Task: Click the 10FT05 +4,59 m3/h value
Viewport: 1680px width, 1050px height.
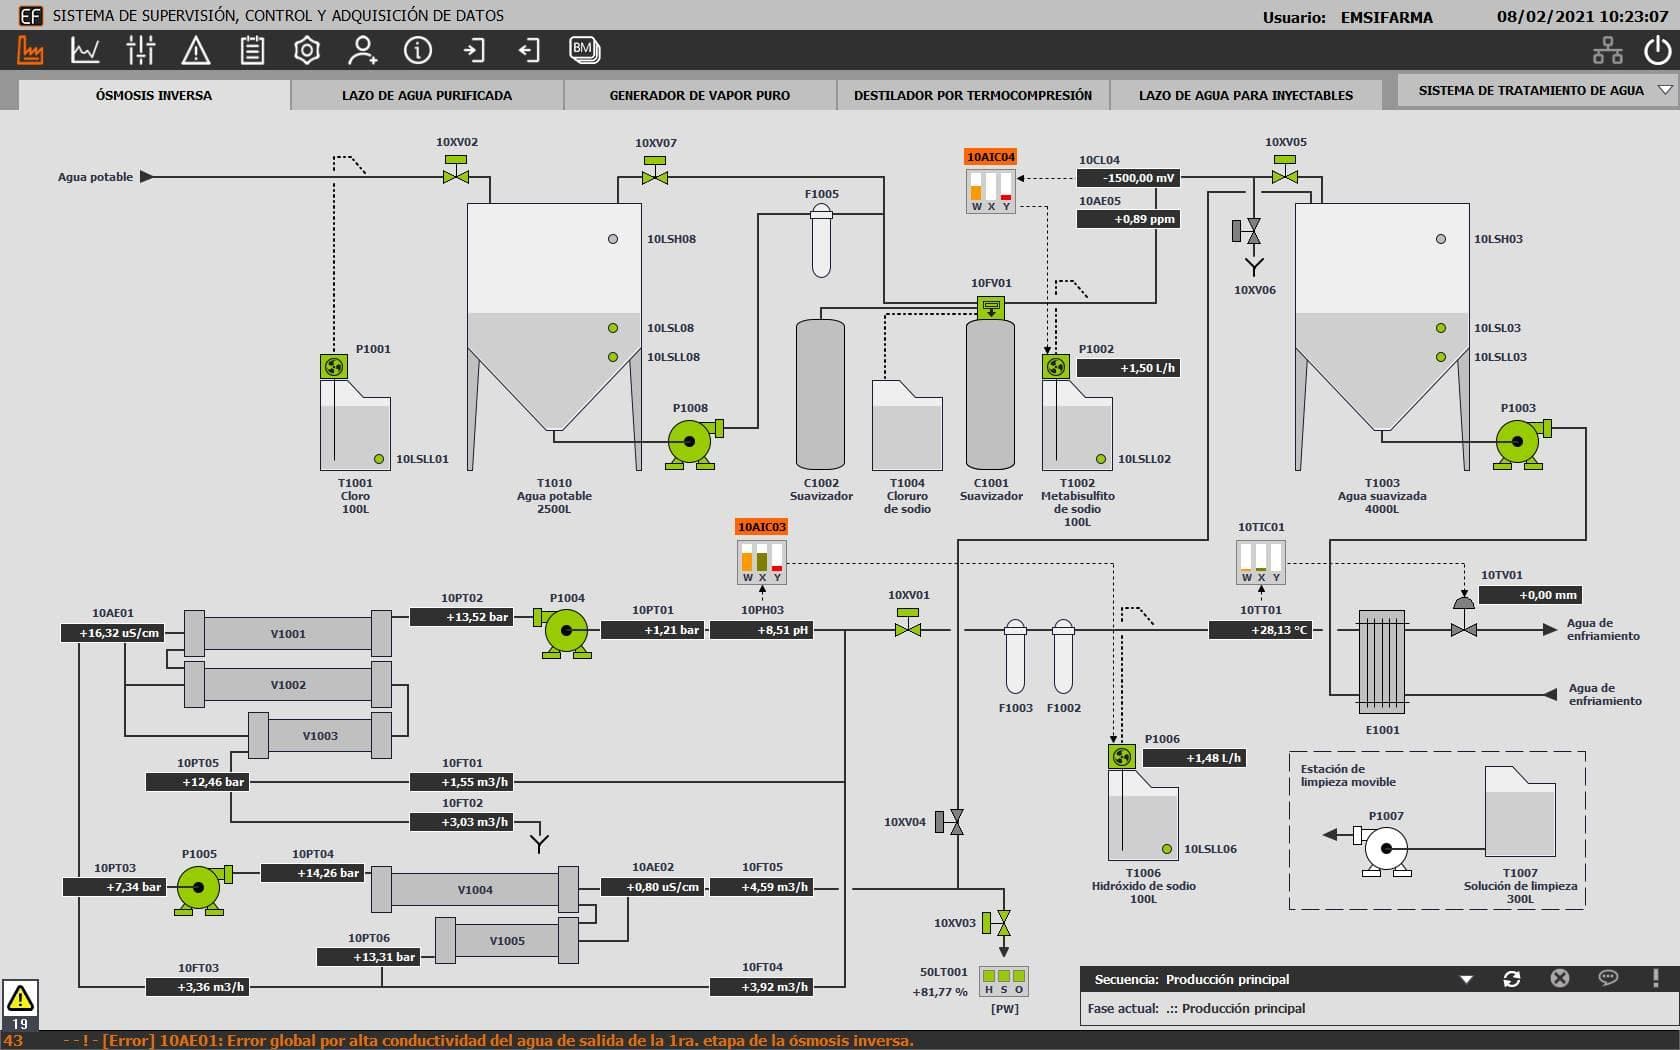Action: (762, 887)
